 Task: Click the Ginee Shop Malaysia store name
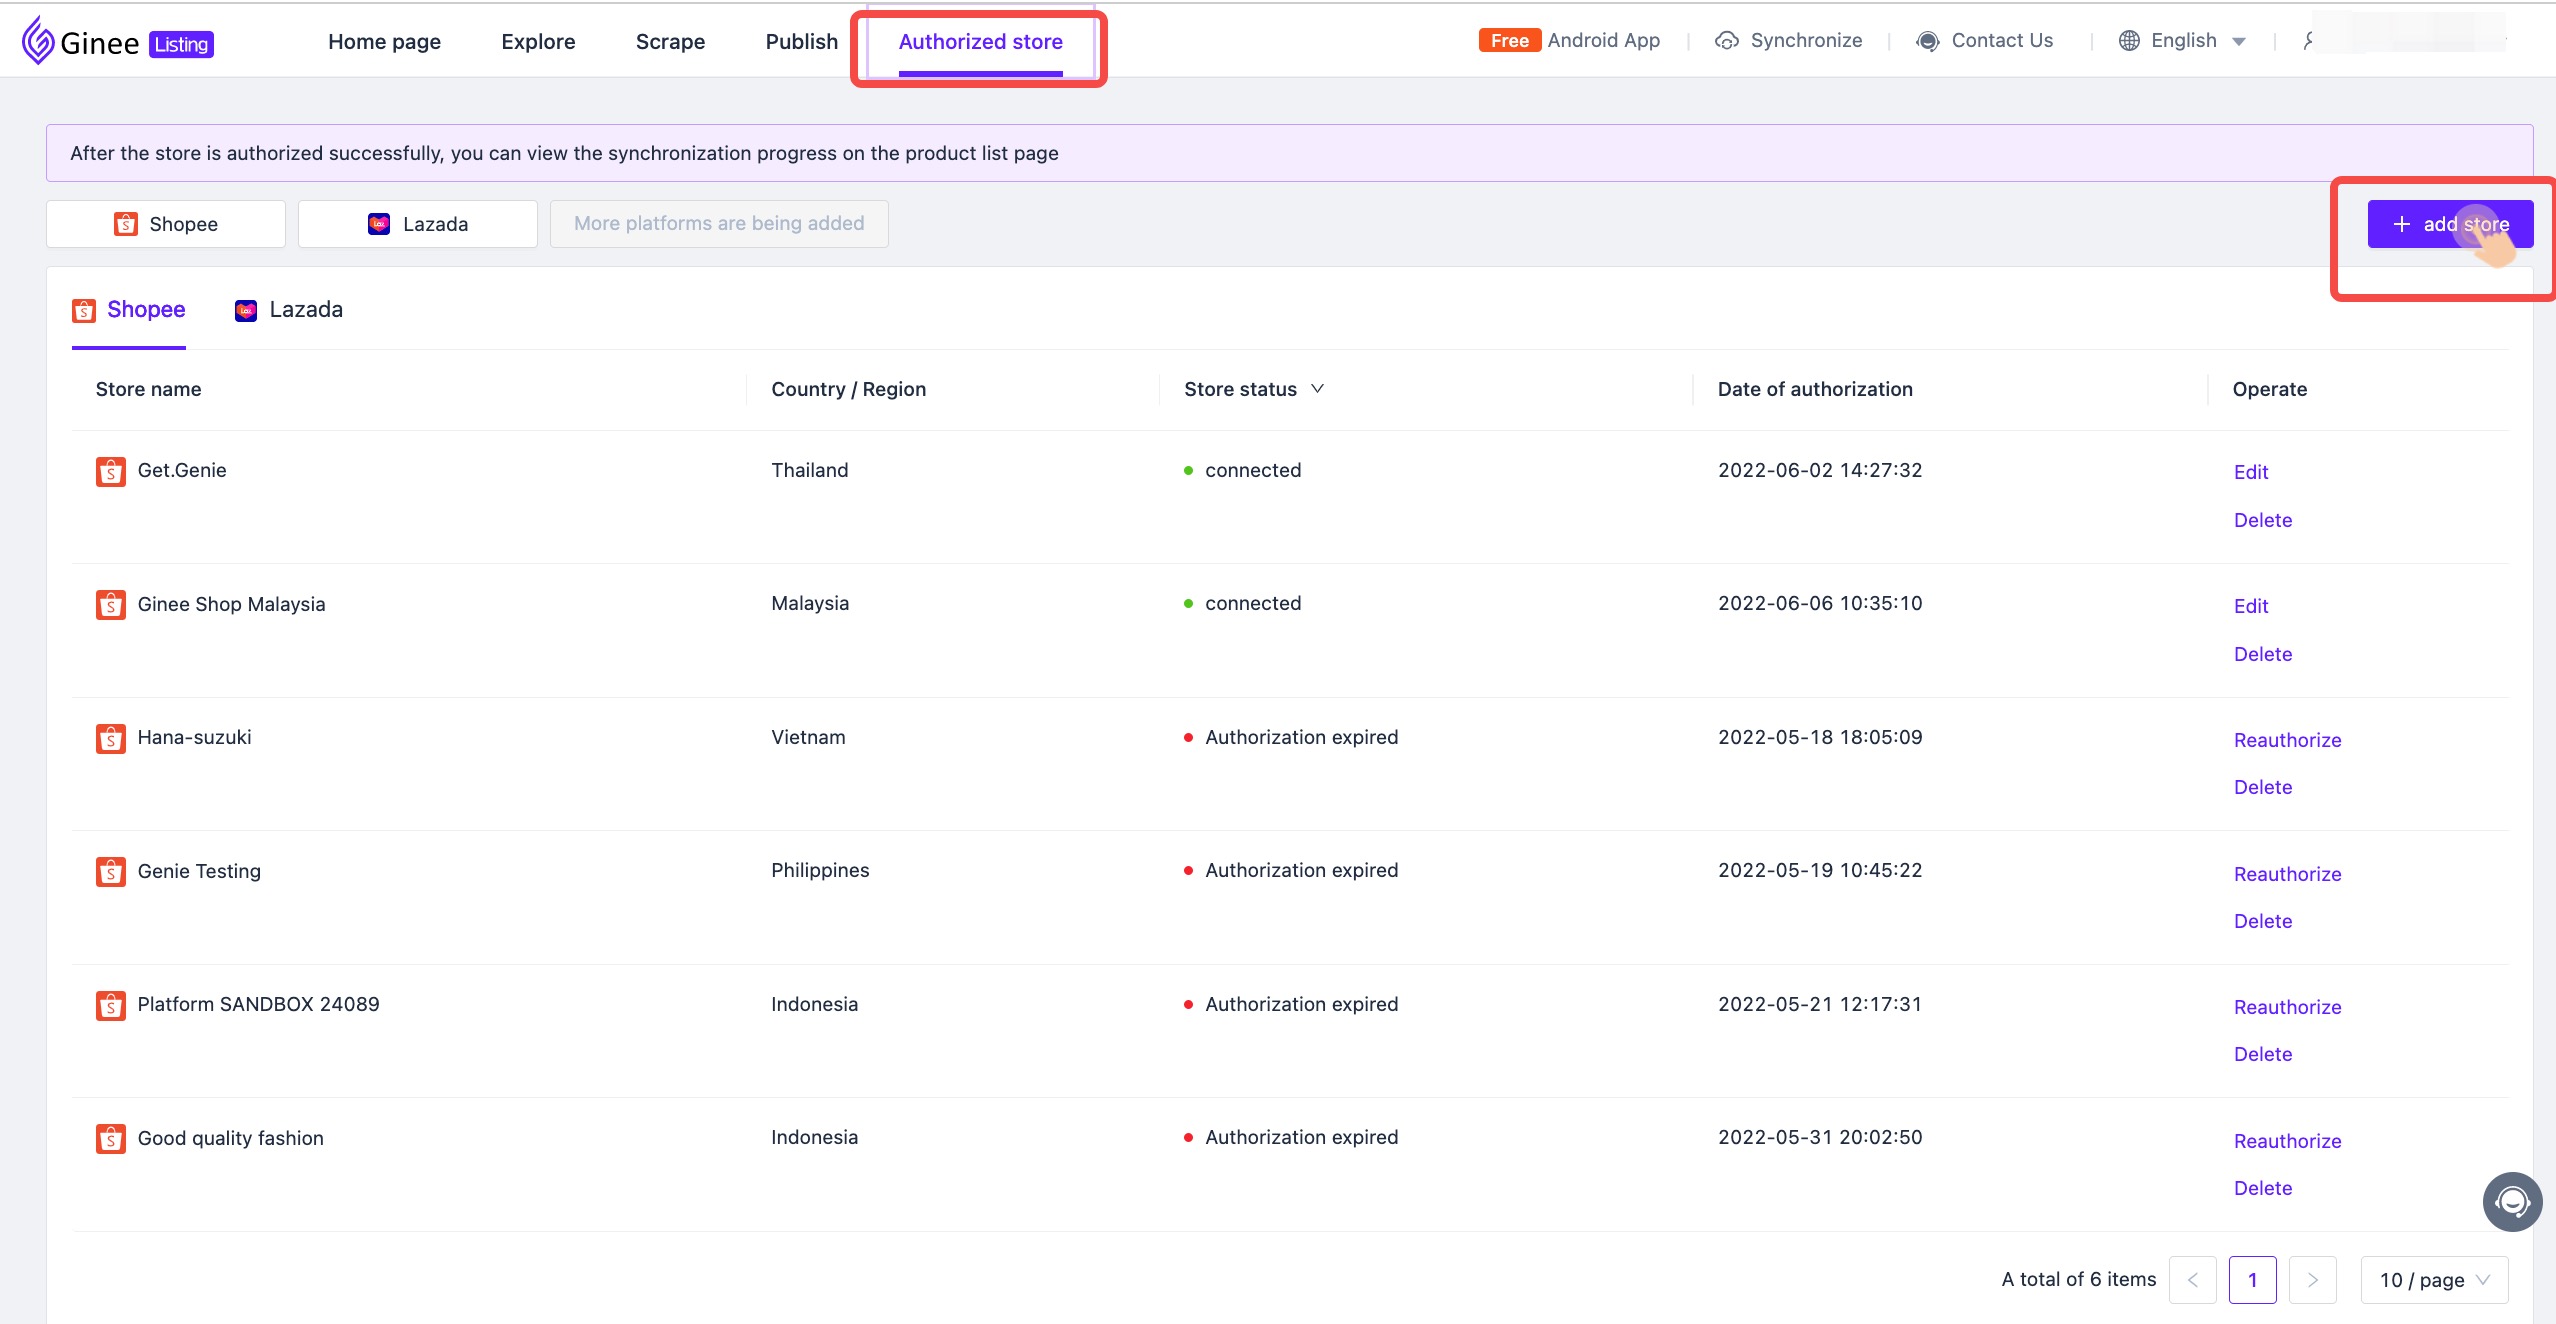[x=231, y=604]
